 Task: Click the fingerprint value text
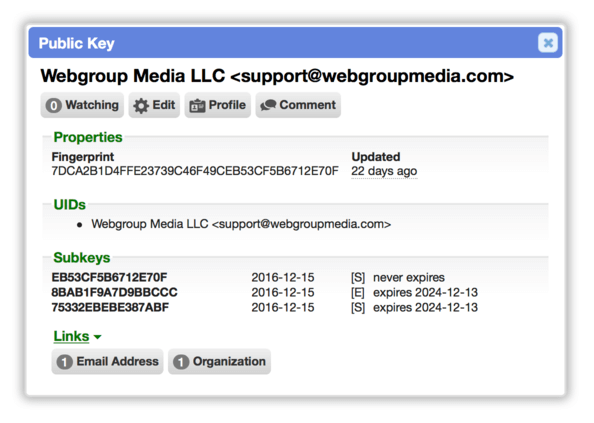(195, 171)
